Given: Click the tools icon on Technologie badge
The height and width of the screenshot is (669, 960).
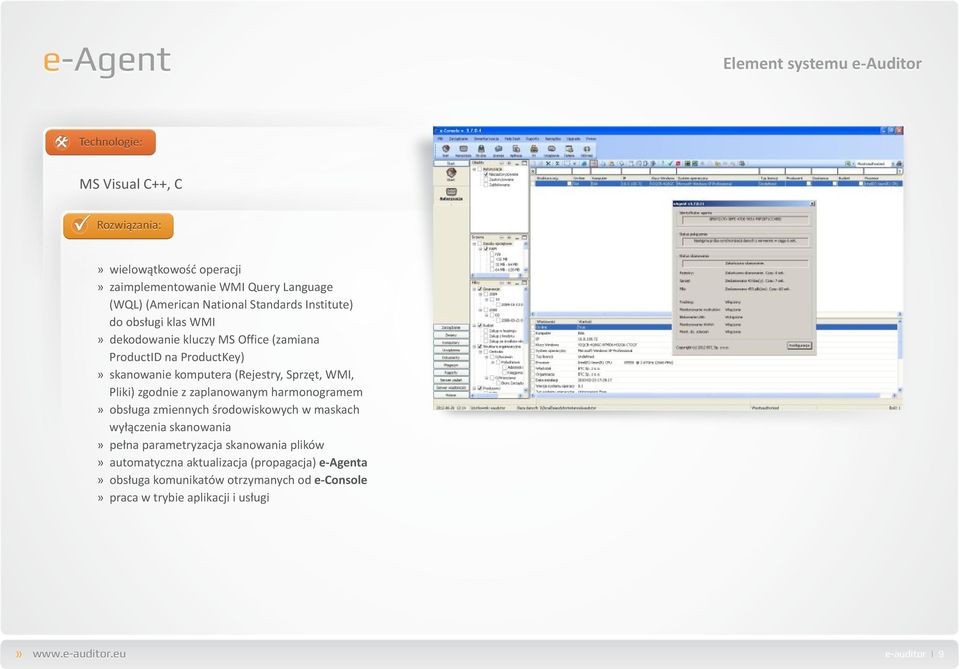Looking at the screenshot, I should [61, 142].
